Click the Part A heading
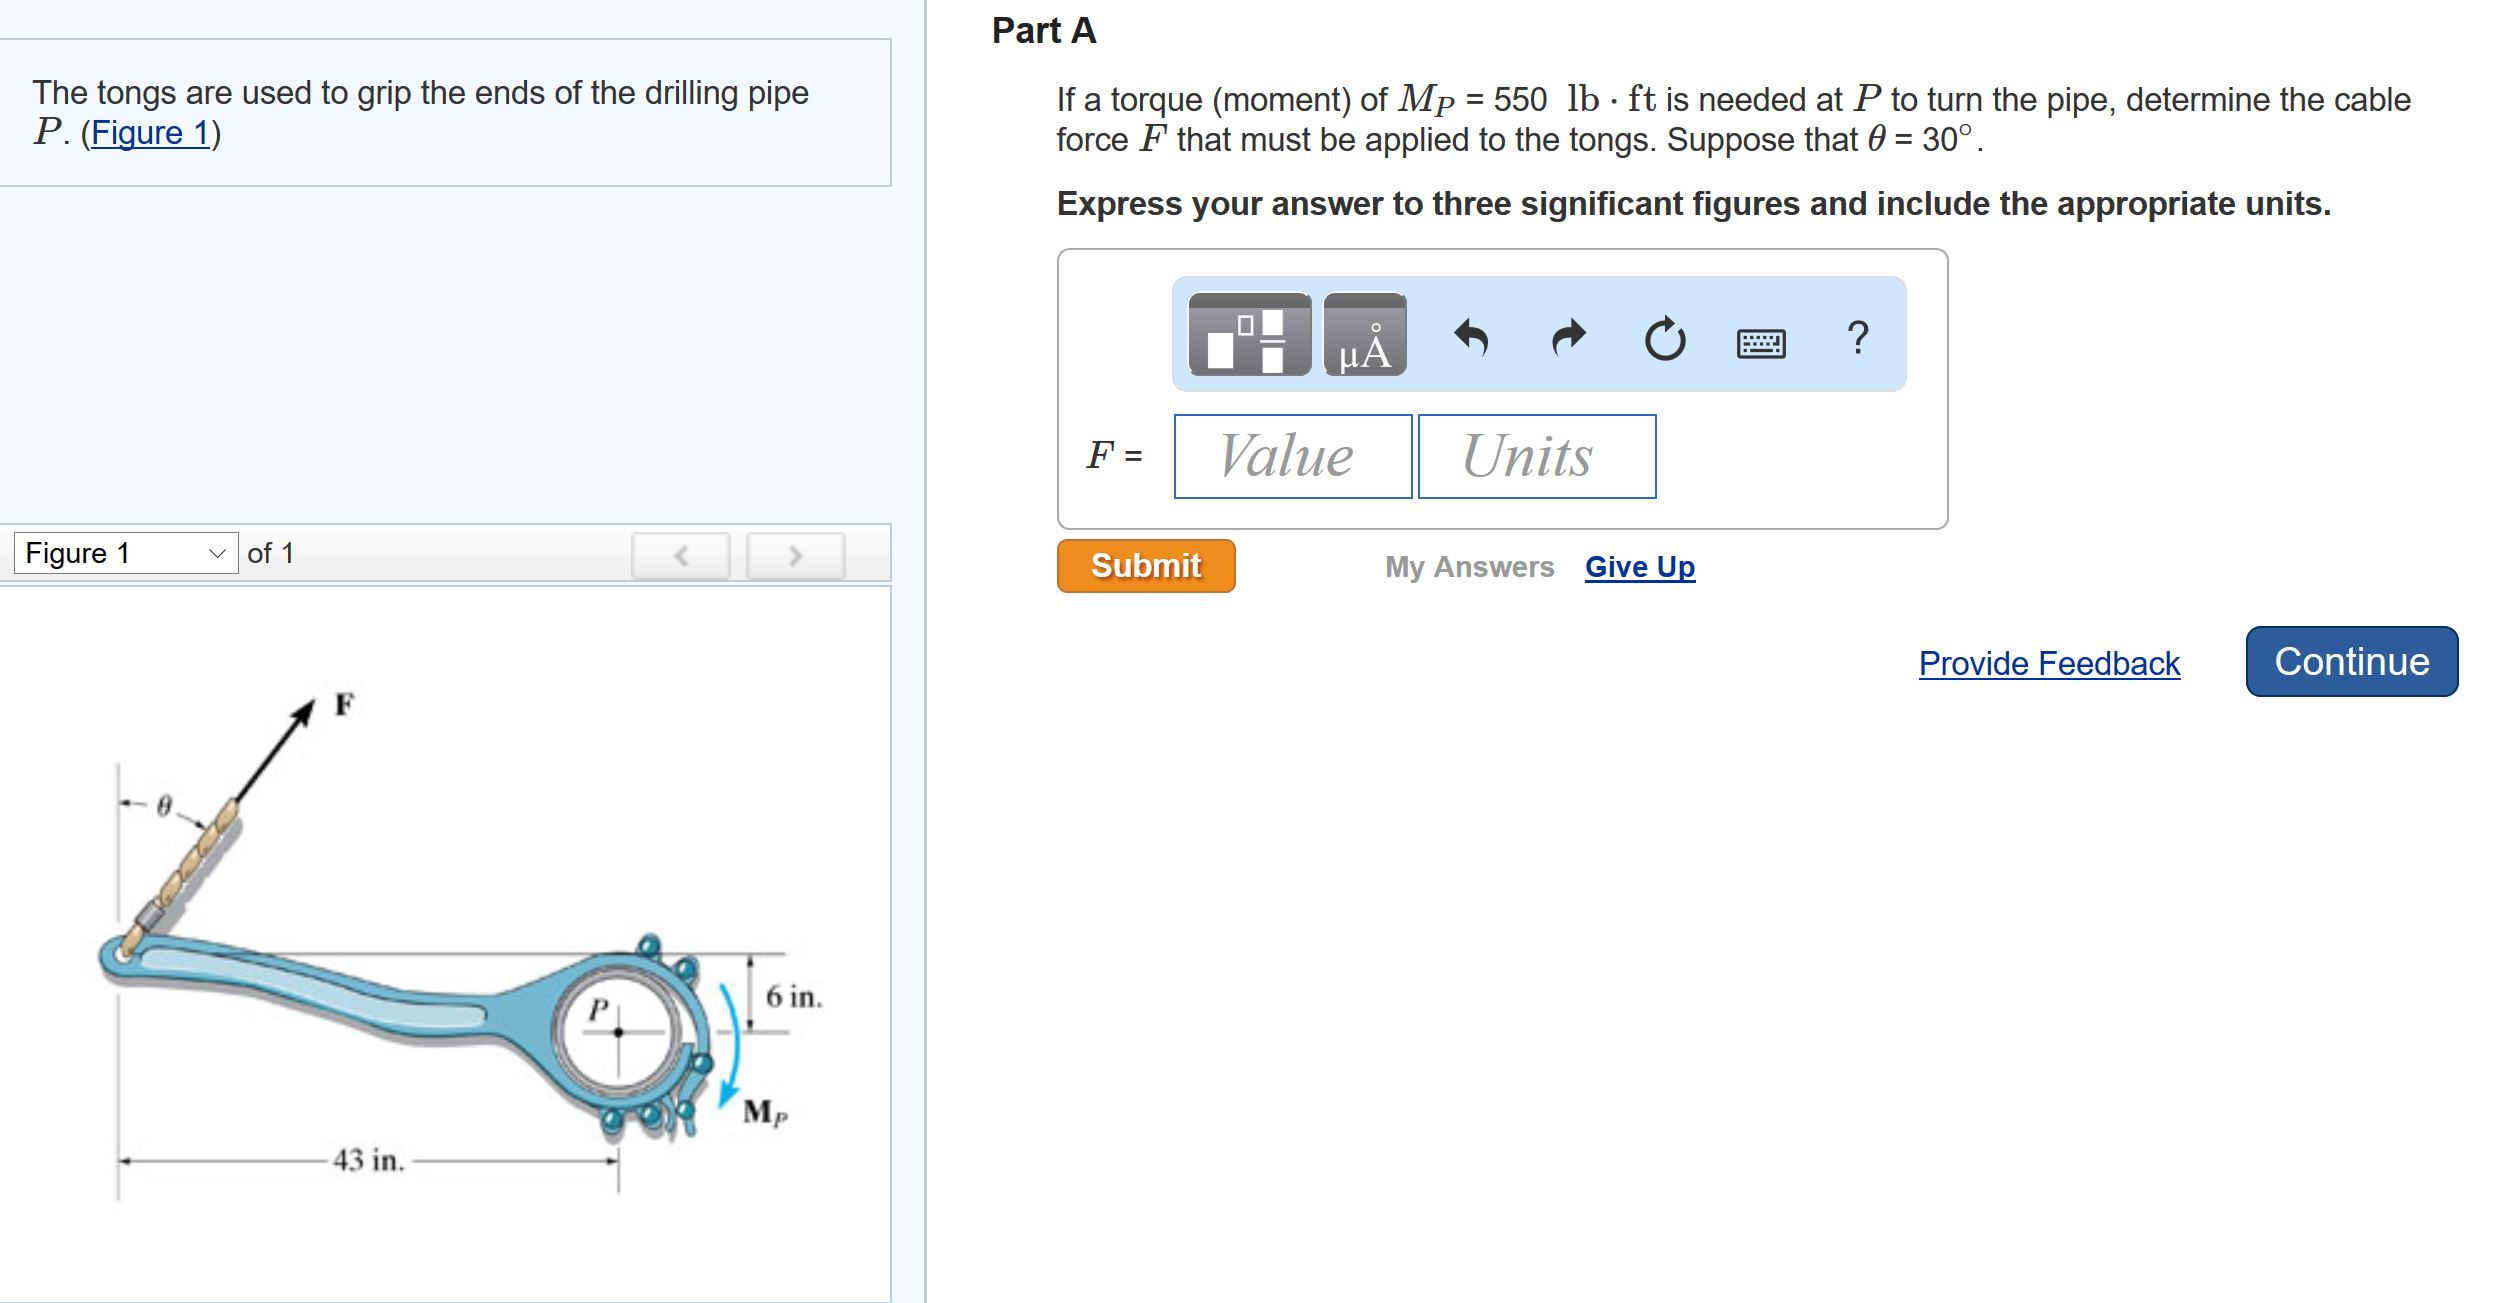Viewport: 2500px width, 1303px height. [x=1043, y=31]
